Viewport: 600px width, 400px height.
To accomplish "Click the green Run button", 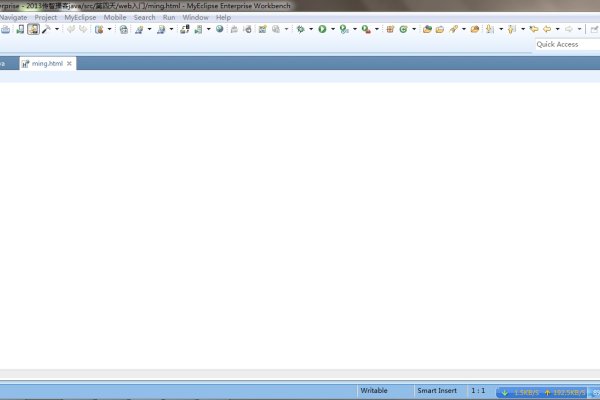I will pos(322,30).
